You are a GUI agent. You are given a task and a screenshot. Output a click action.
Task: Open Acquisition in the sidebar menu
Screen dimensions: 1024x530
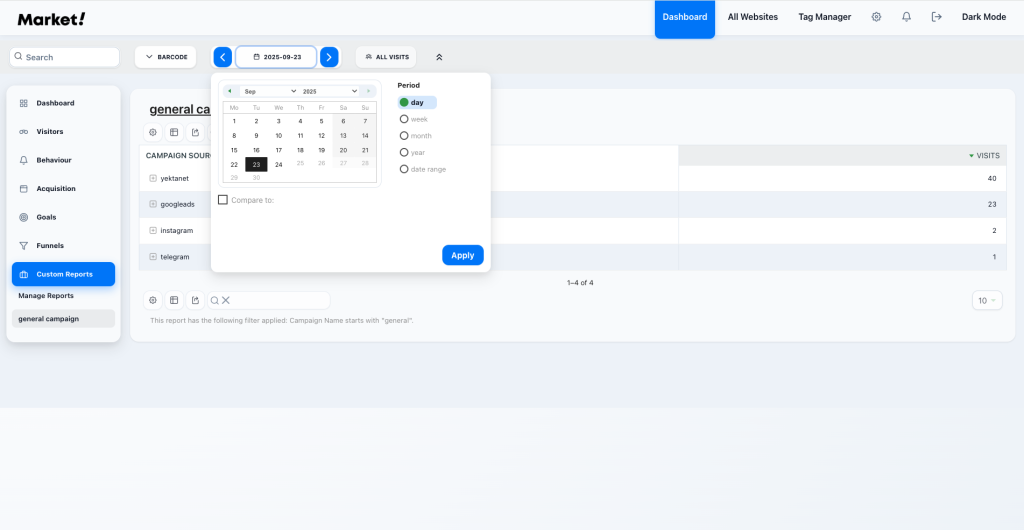56,188
